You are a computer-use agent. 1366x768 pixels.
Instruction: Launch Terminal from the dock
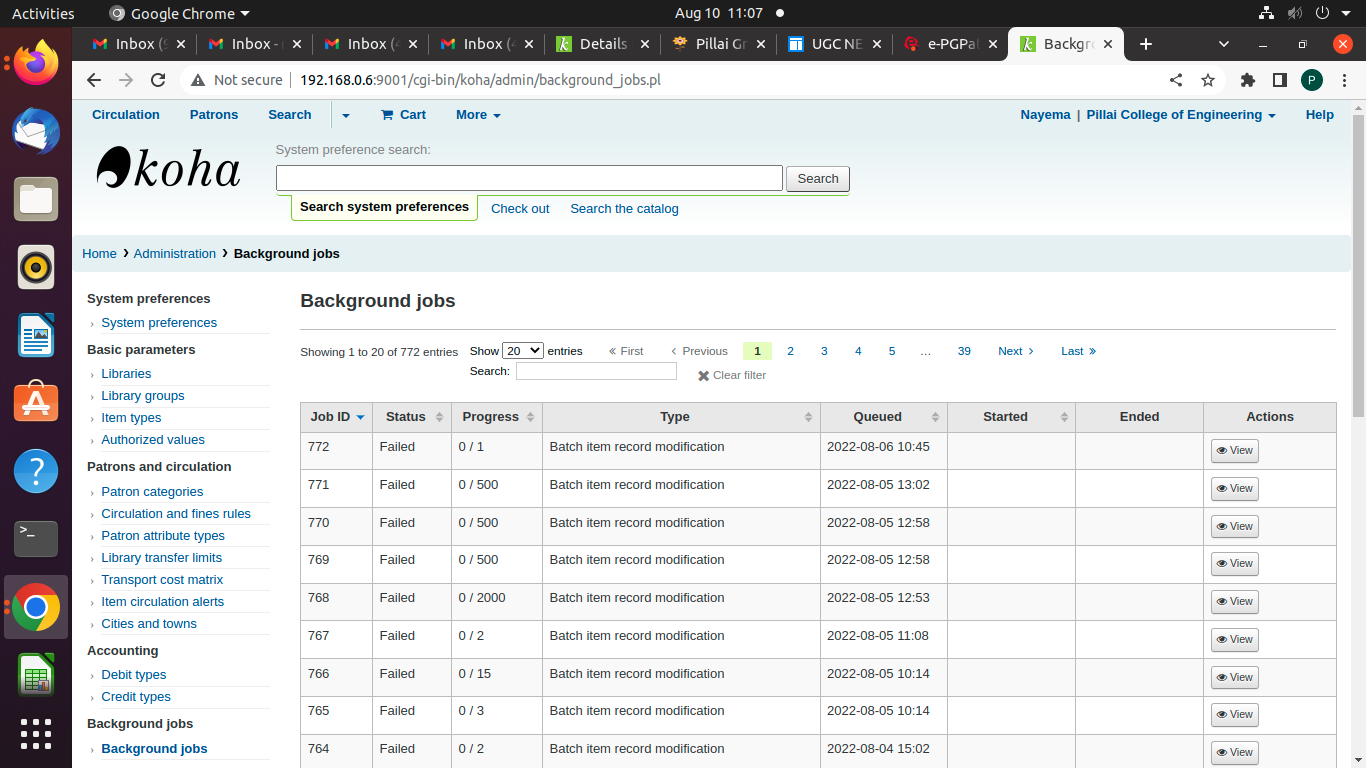pos(36,539)
